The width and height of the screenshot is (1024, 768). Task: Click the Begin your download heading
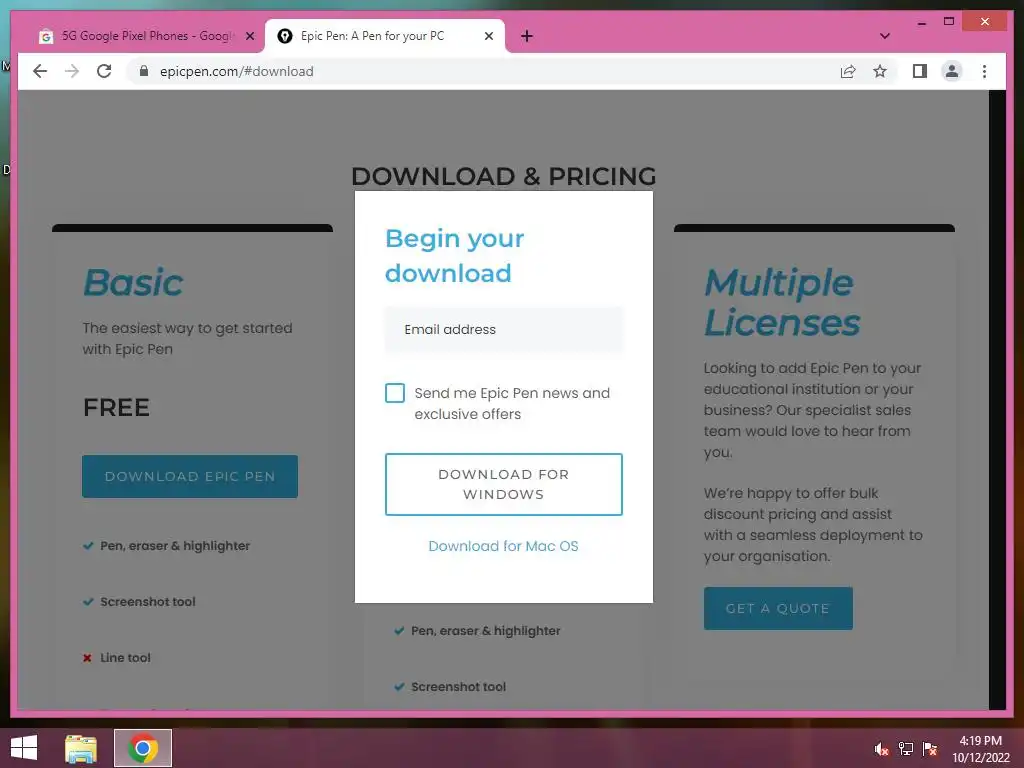click(x=455, y=255)
